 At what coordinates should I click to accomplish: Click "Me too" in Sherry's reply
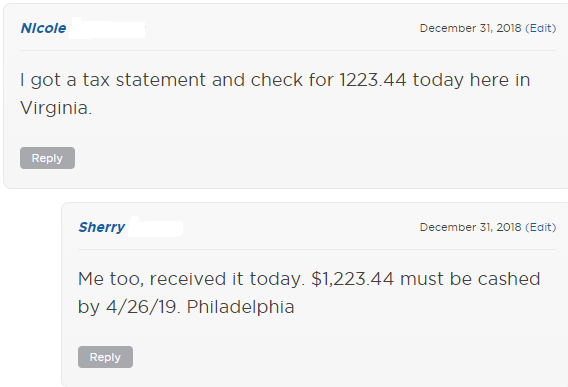click(109, 279)
